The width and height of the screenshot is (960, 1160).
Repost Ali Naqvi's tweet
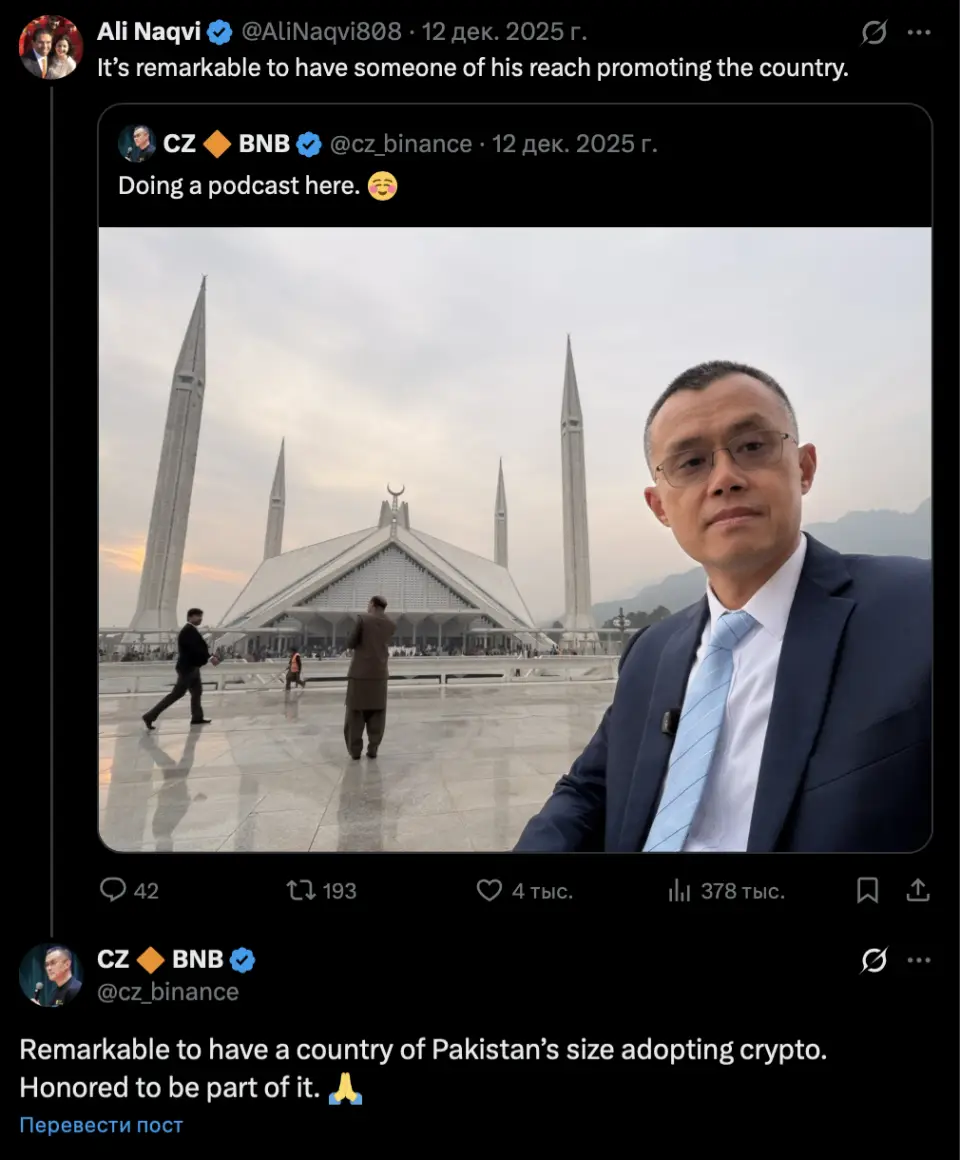[x=300, y=890]
